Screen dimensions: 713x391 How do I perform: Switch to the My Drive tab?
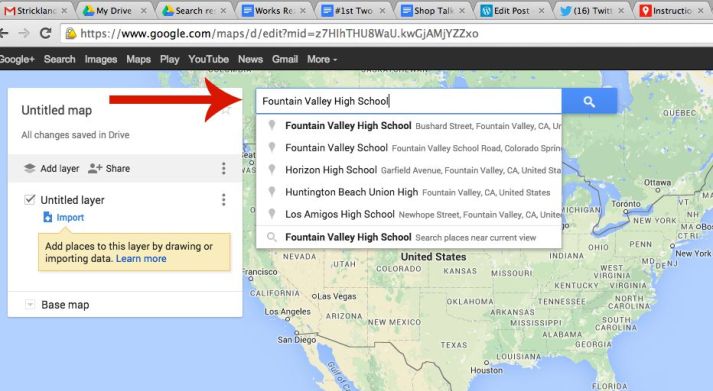(114, 10)
